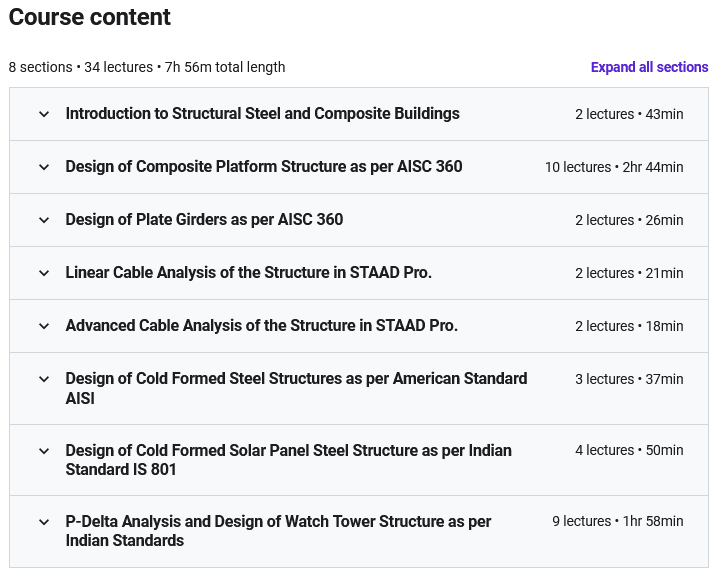Open section title Introduction to Structural Steel
This screenshot has height=573, width=716.
click(262, 114)
